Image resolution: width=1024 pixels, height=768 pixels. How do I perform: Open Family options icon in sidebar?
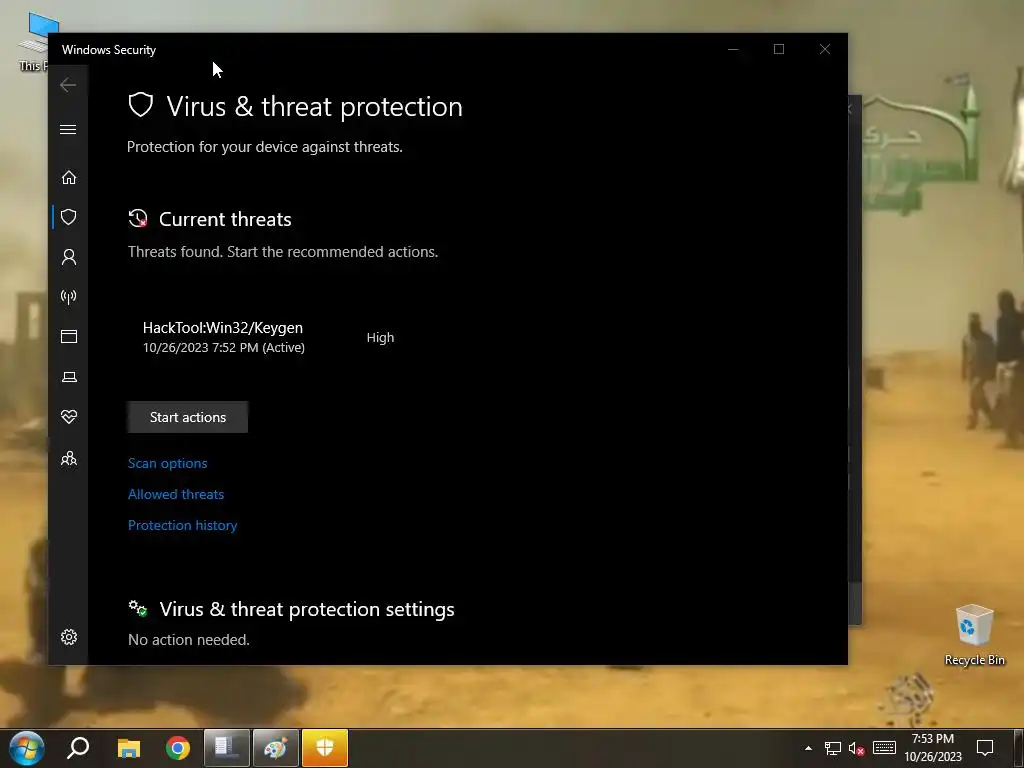69,458
